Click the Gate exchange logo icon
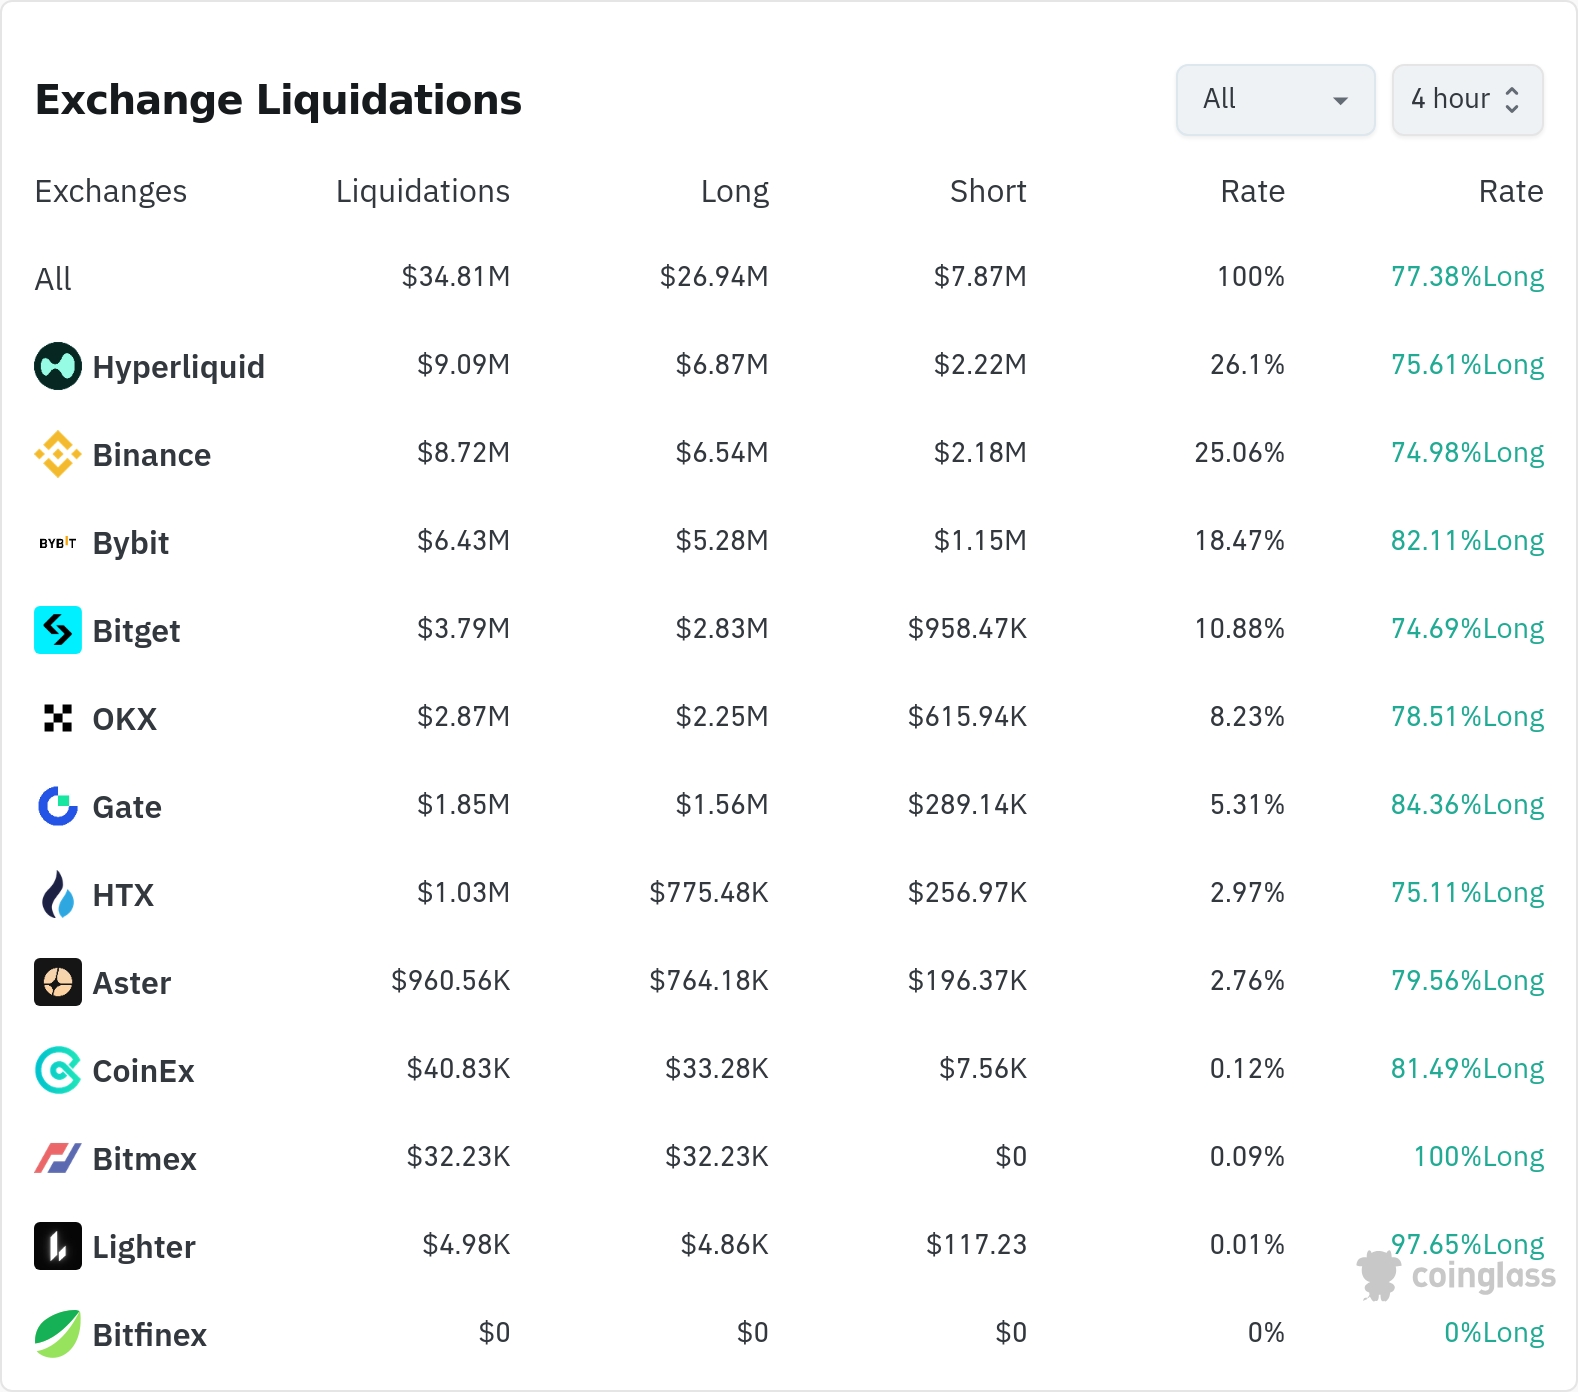Viewport: 1578px width, 1392px height. pos(58,806)
